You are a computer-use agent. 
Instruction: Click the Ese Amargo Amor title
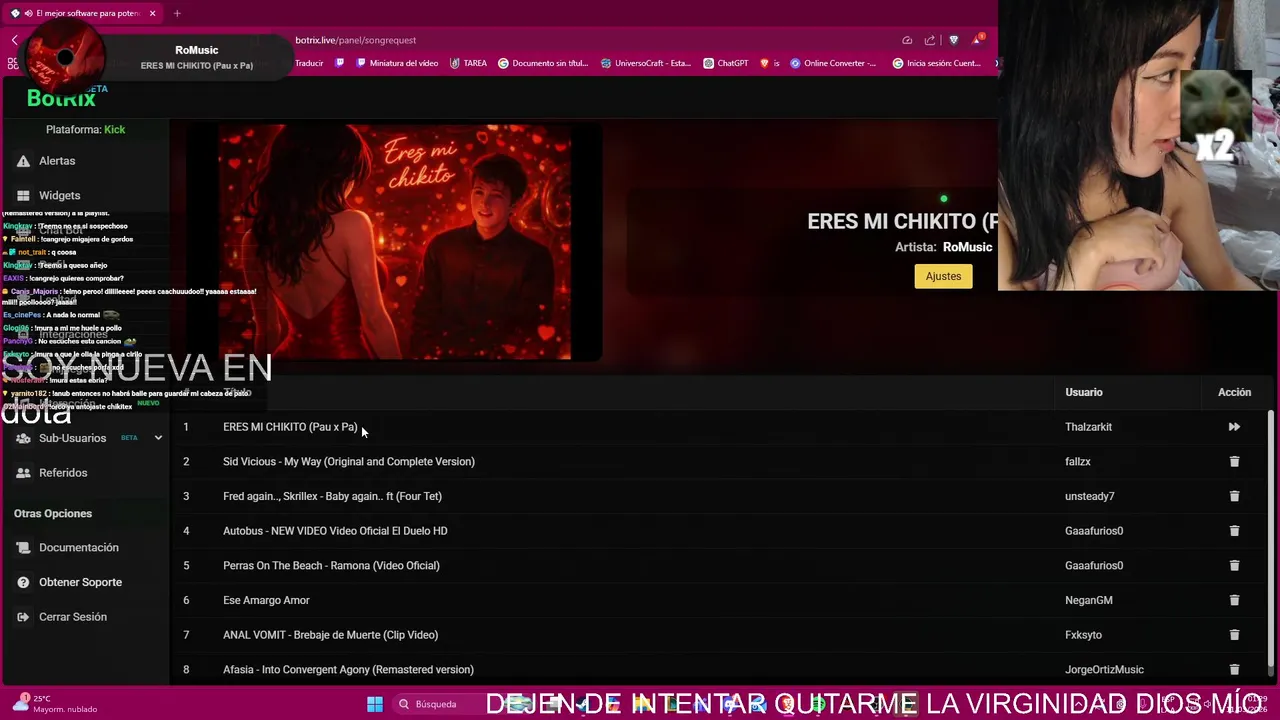point(266,600)
